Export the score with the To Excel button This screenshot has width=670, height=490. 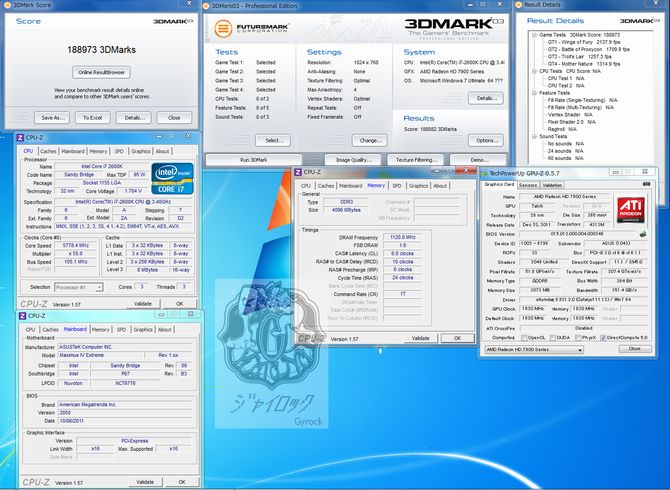pyautogui.click(x=93, y=118)
